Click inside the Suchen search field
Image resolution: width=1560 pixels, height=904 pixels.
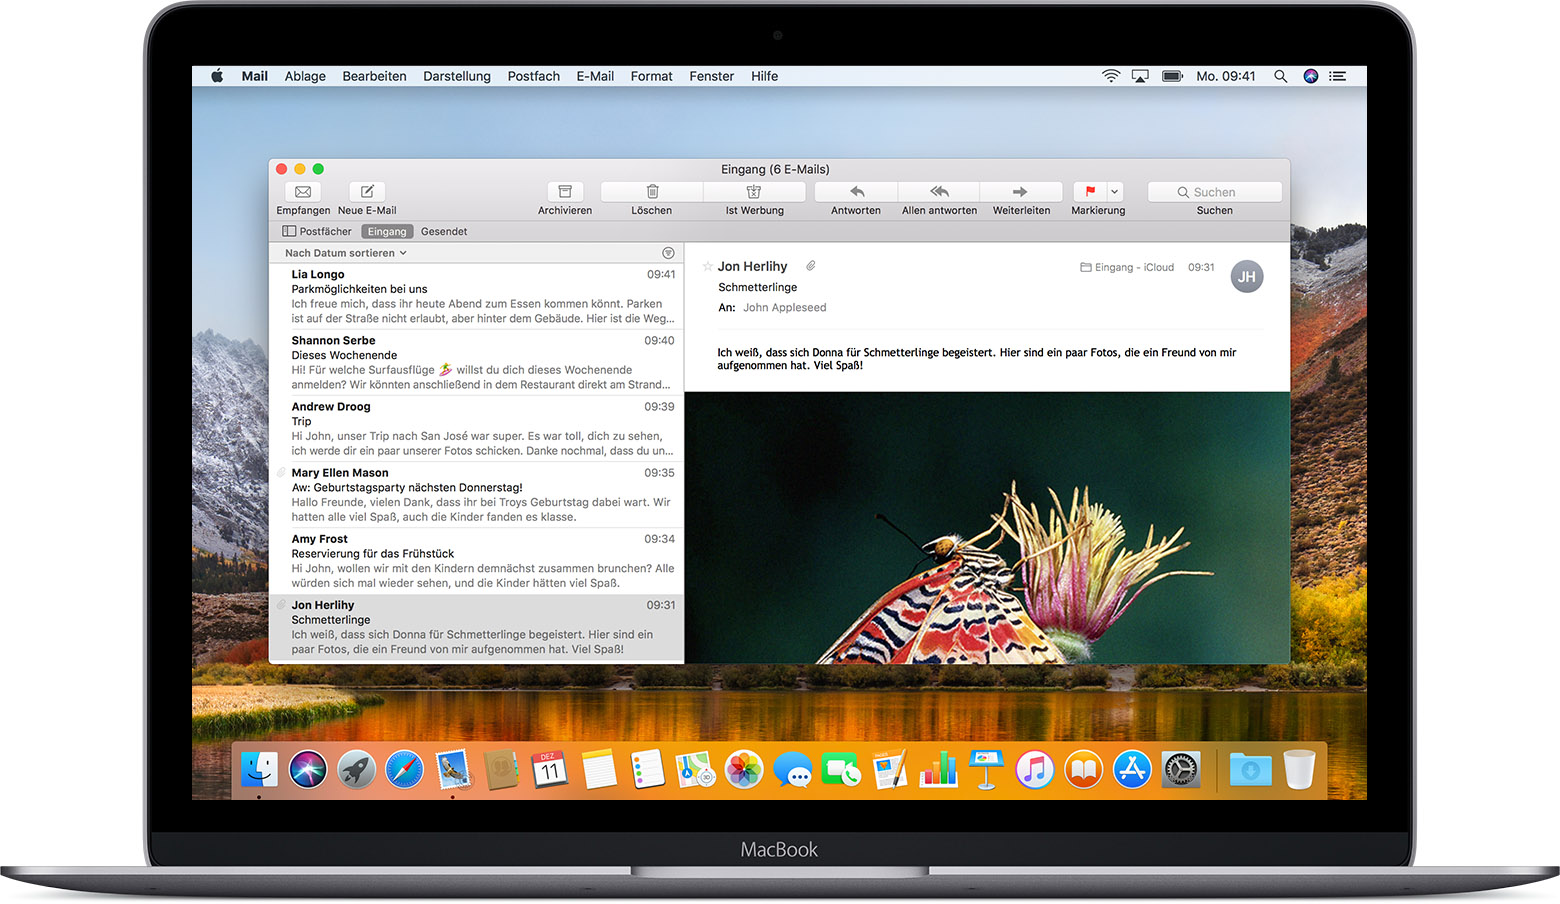[x=1214, y=191]
